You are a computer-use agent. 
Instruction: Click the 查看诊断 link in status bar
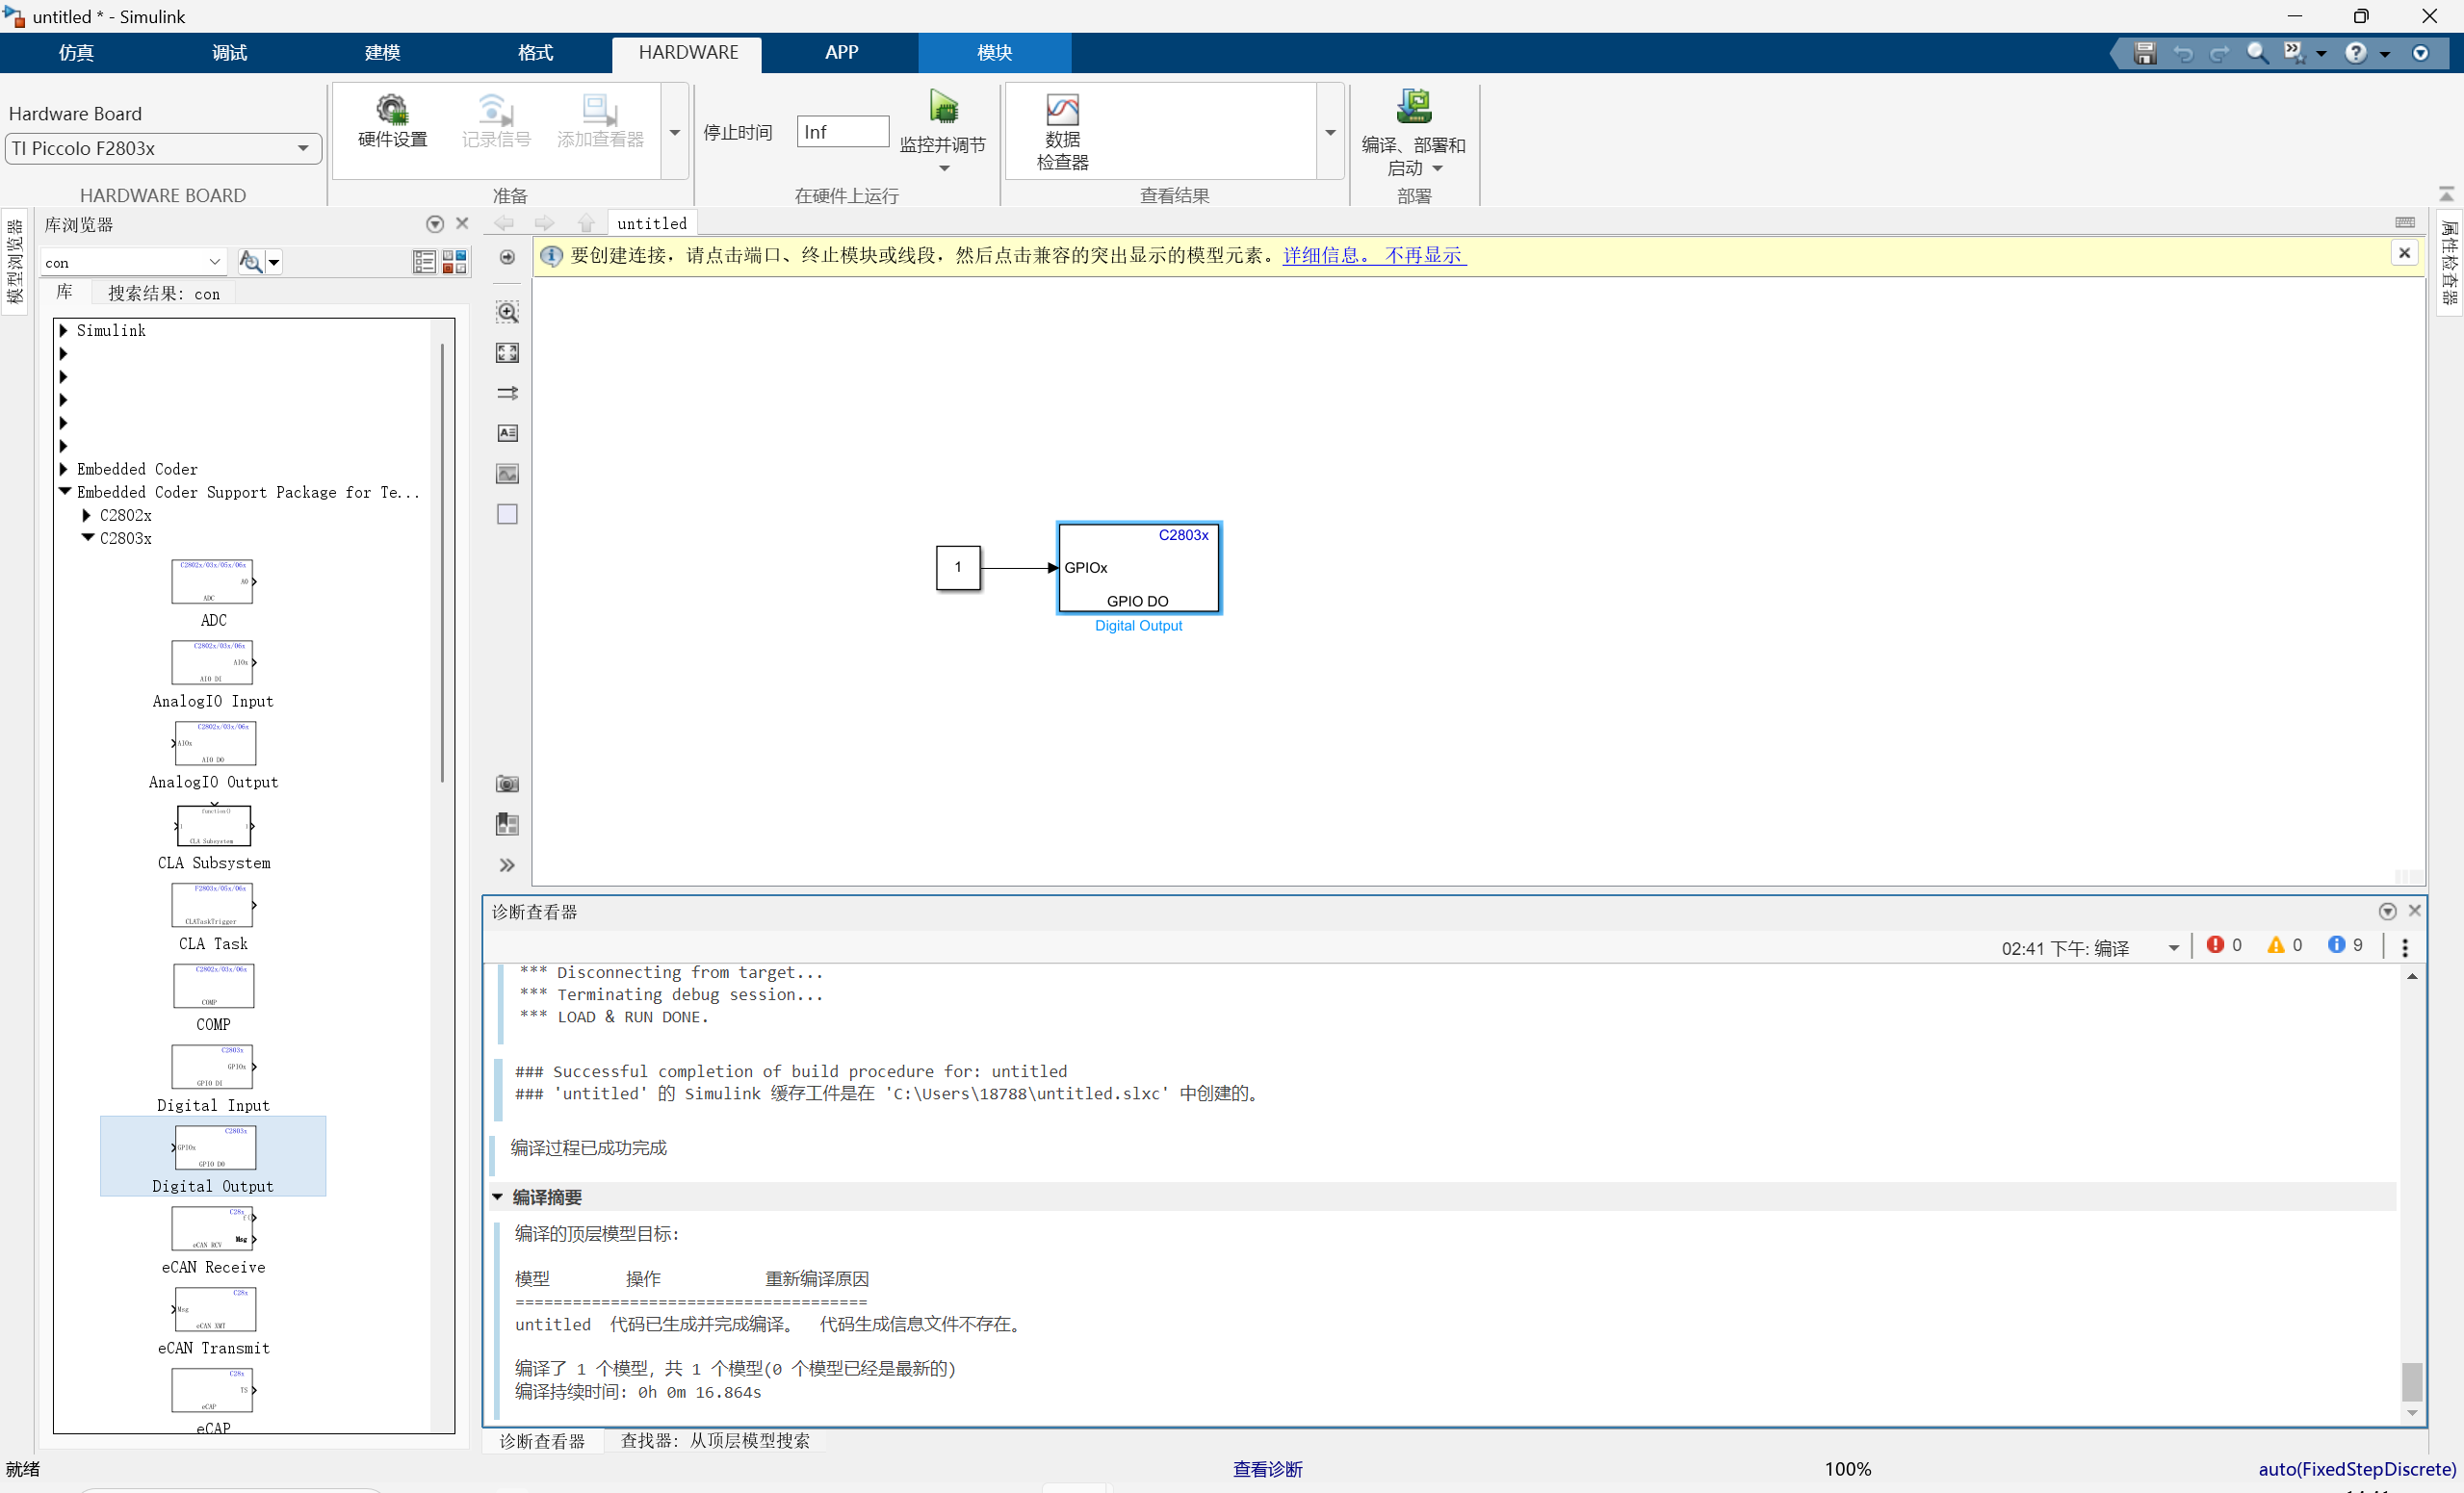[x=1266, y=1469]
